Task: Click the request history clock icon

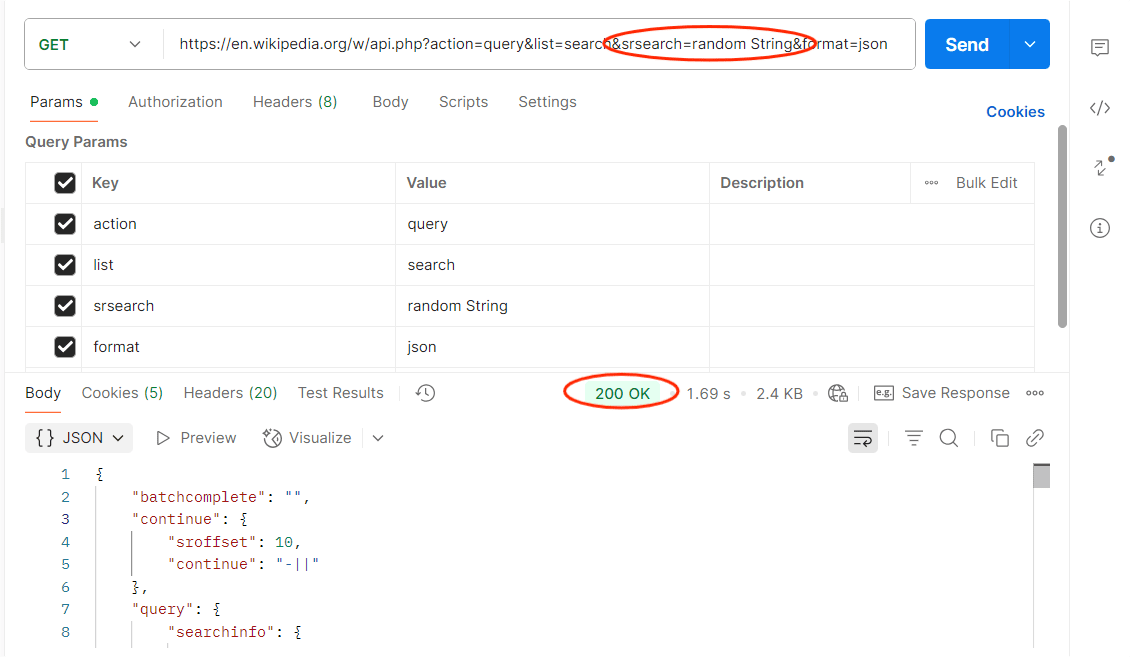Action: [x=425, y=393]
